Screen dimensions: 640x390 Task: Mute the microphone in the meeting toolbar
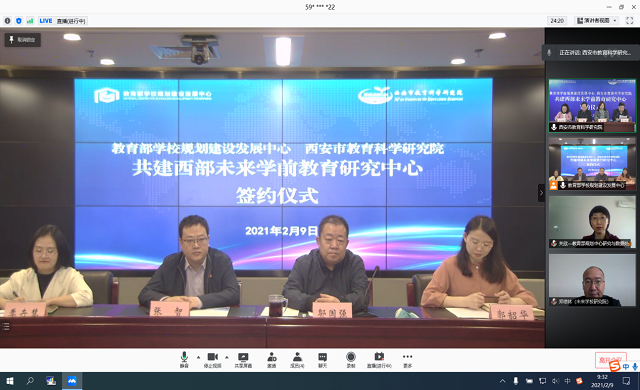coord(184,360)
